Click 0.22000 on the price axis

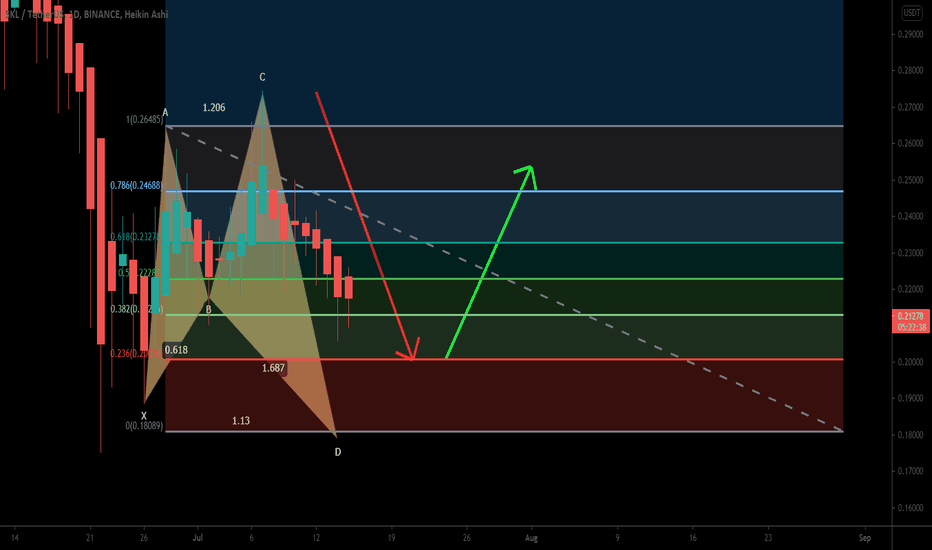911,289
